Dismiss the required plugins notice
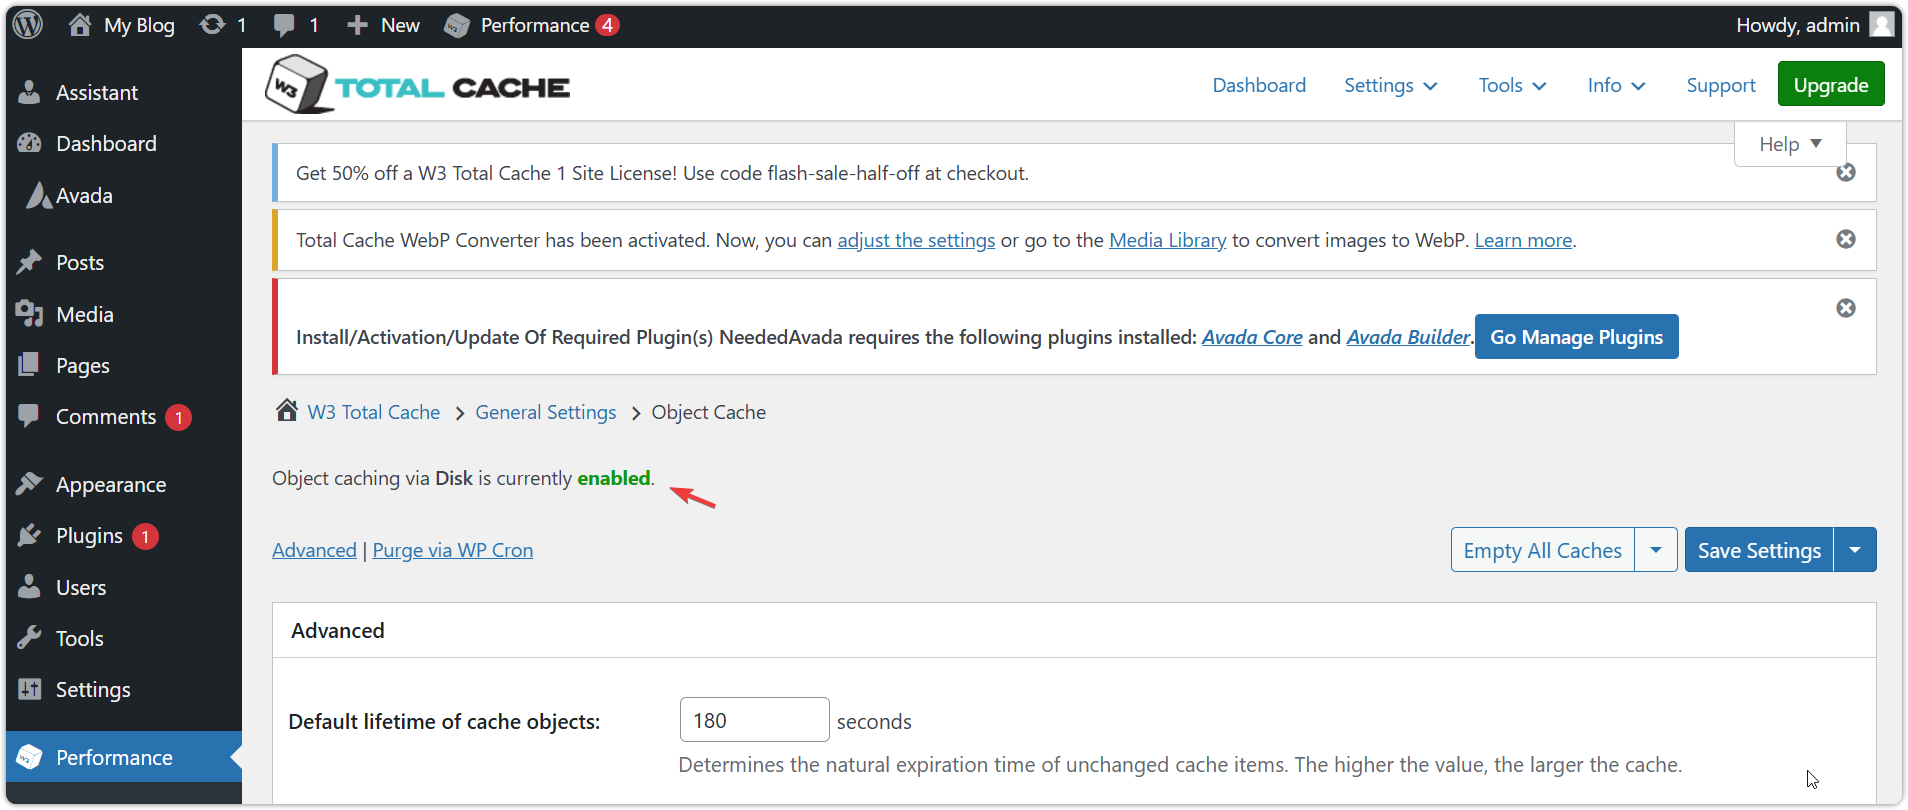 click(x=1846, y=308)
